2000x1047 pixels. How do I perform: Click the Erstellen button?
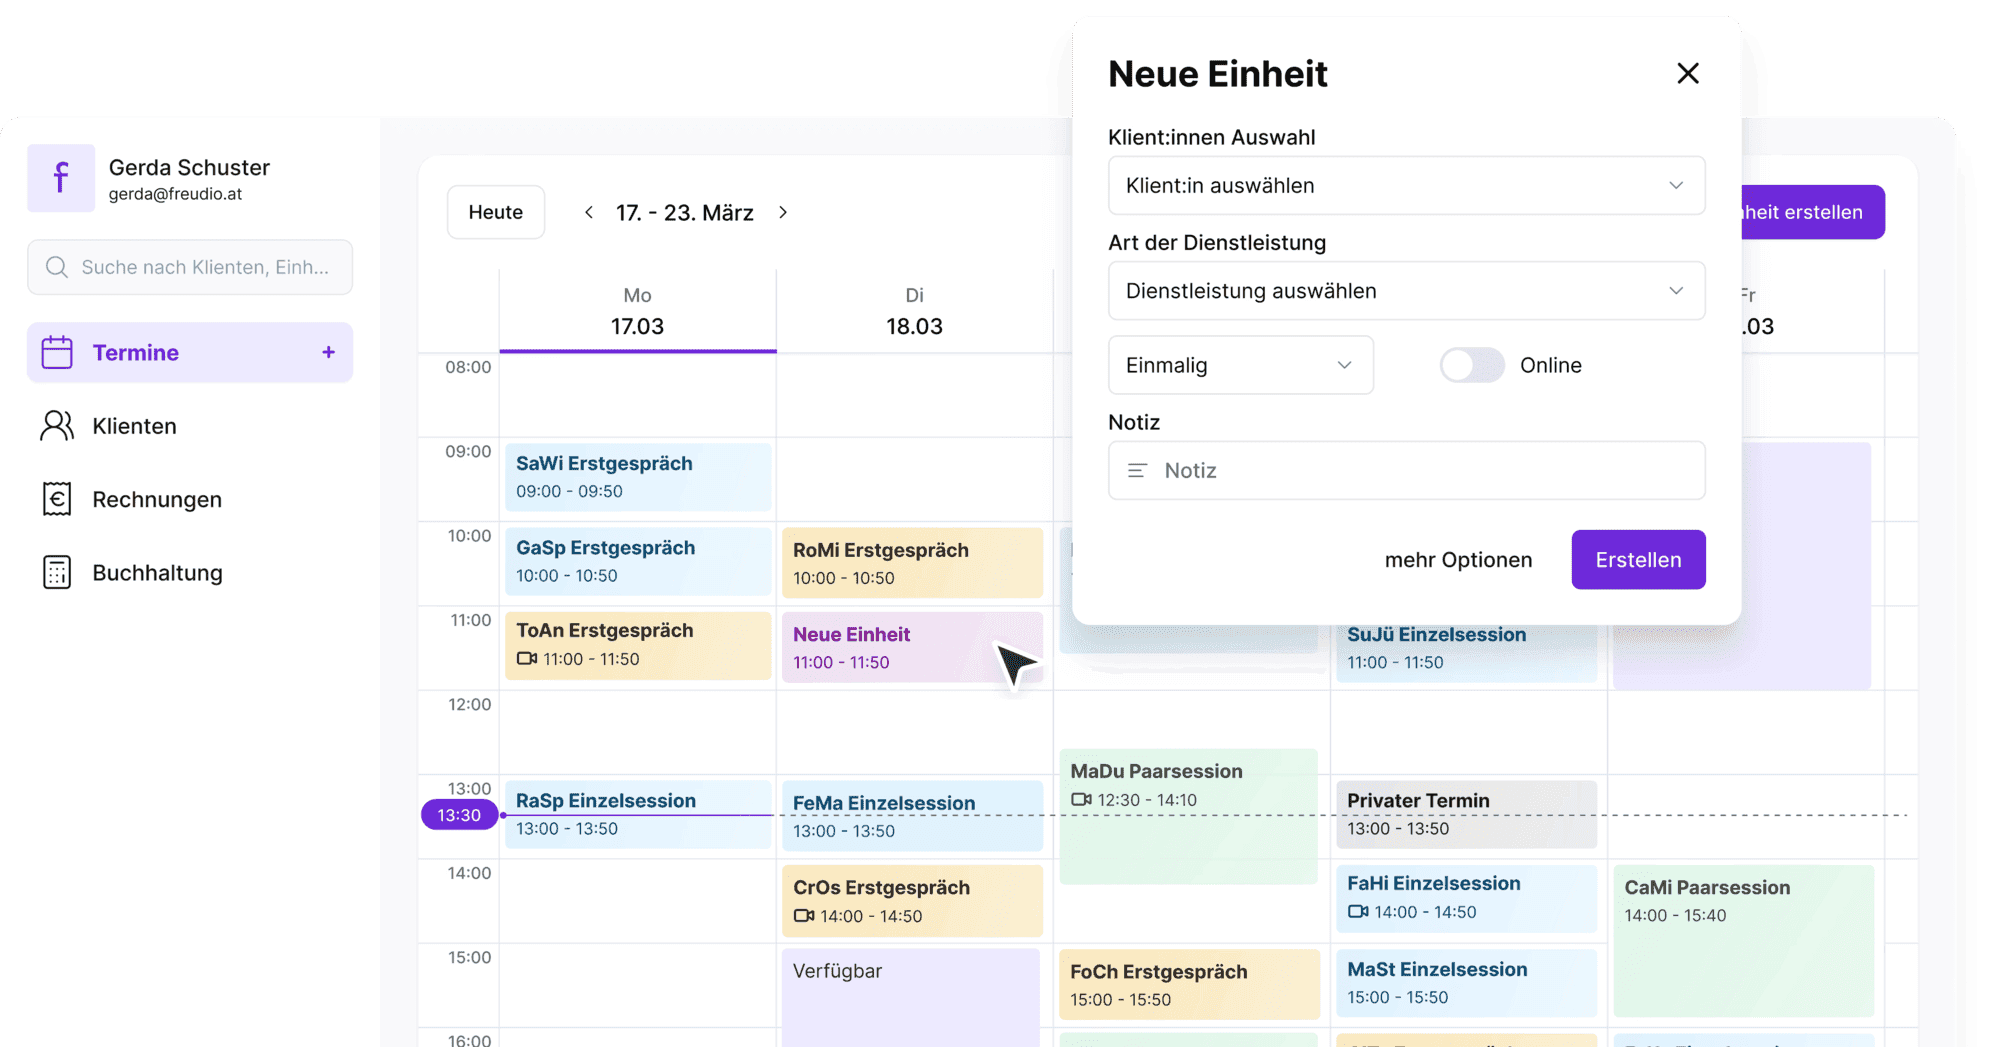[x=1638, y=559]
